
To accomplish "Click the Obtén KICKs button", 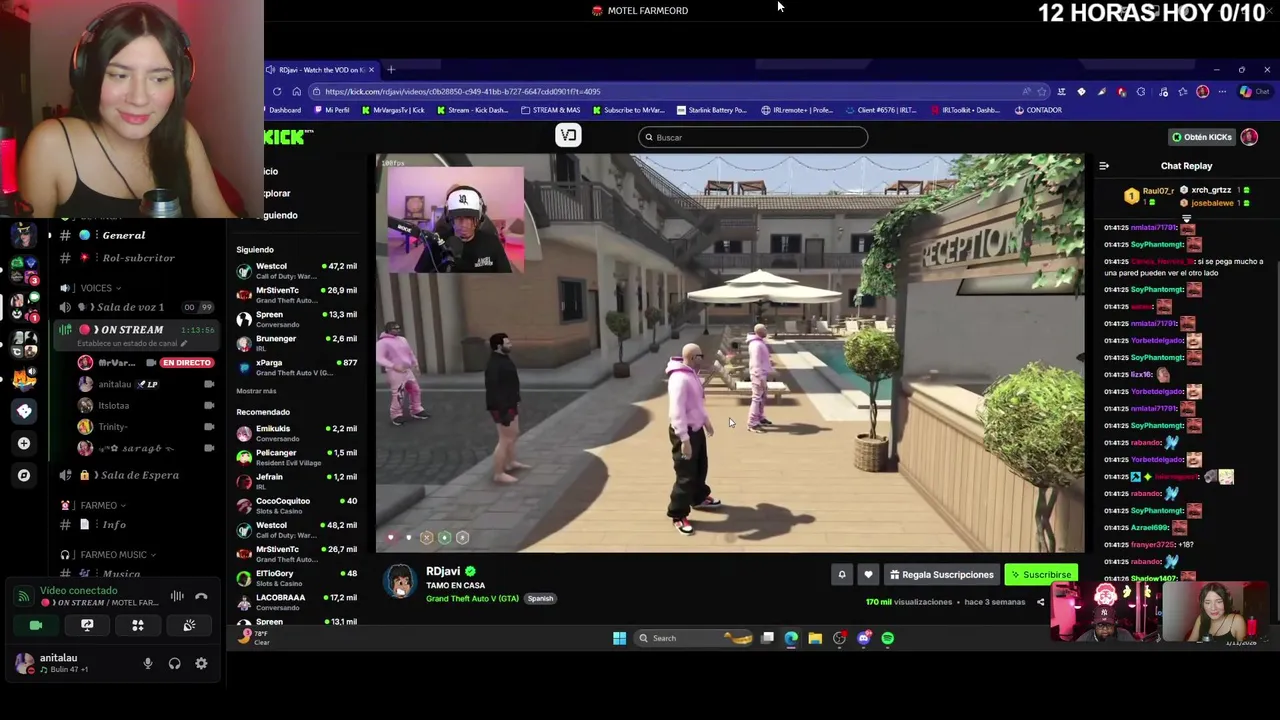I will (x=1203, y=137).
